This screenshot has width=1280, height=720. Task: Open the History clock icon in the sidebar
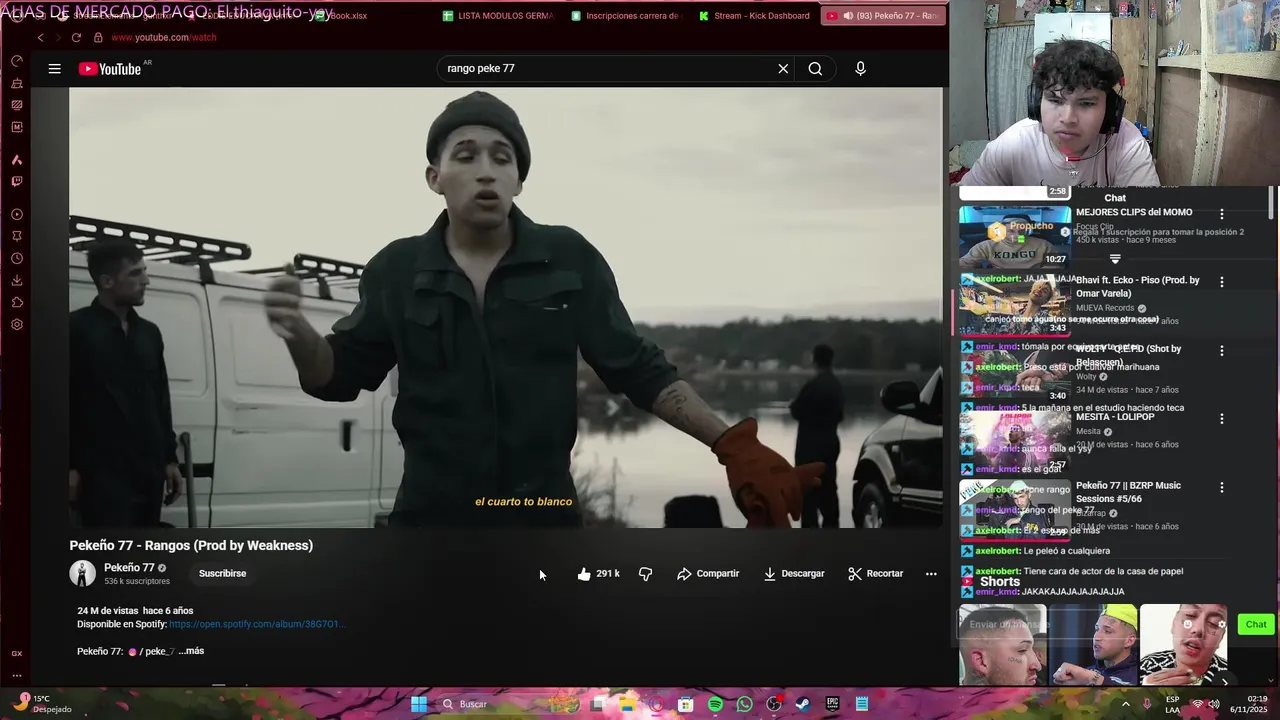tap(17, 259)
